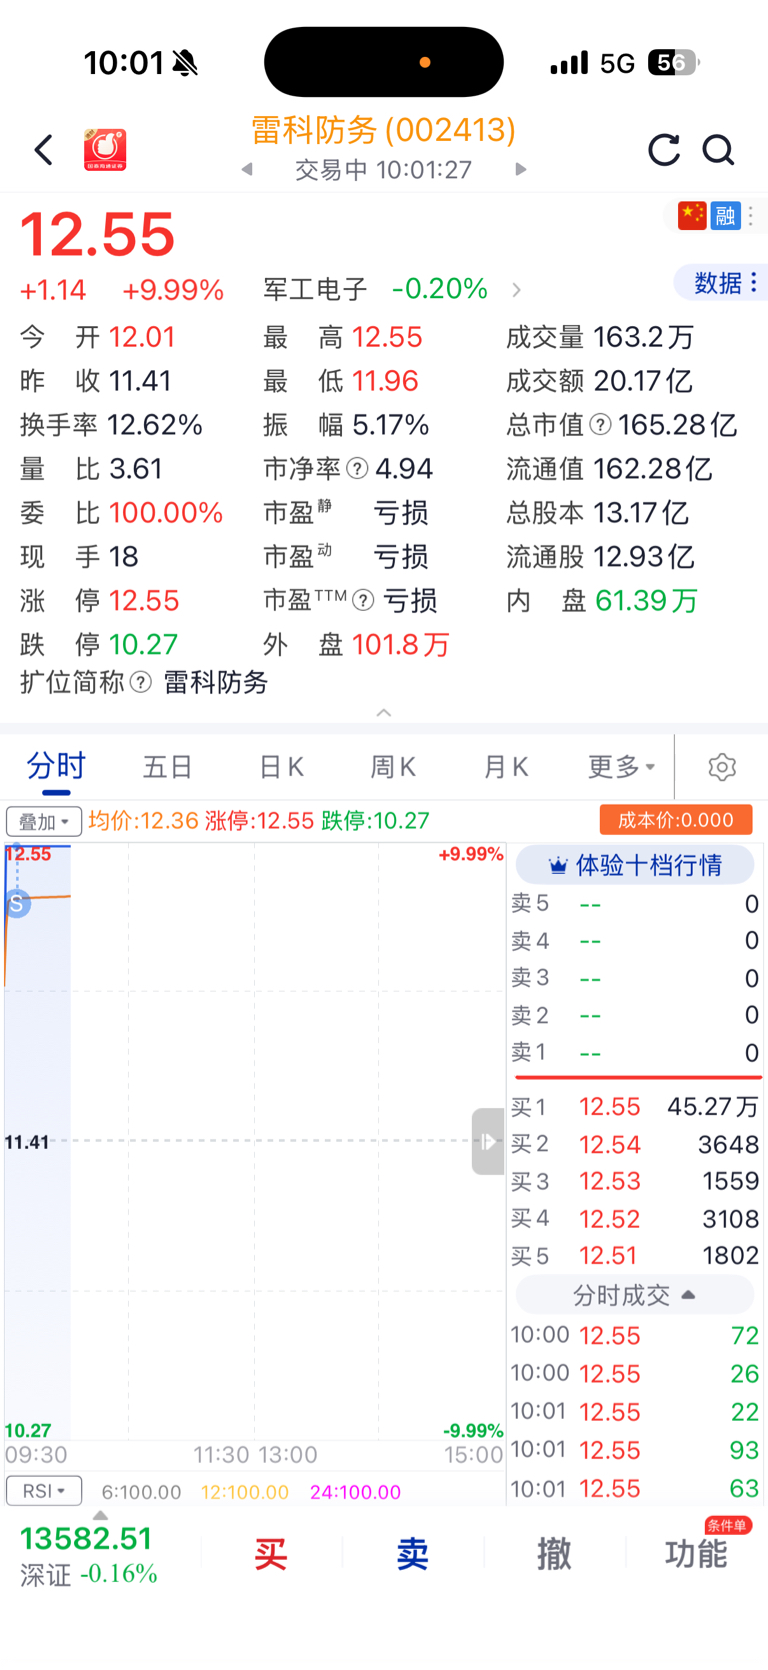The width and height of the screenshot is (768, 1670).
Task: Tap the blue 卖 sell button
Action: 412,1554
